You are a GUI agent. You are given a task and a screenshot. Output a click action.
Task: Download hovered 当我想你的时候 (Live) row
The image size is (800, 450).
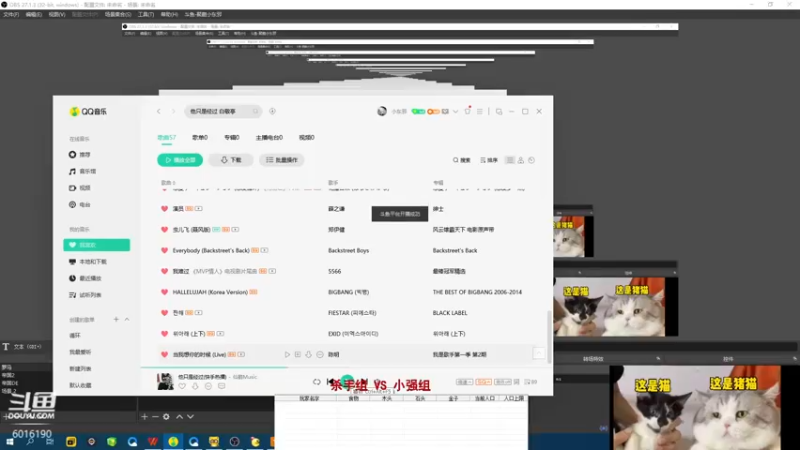pos(309,355)
